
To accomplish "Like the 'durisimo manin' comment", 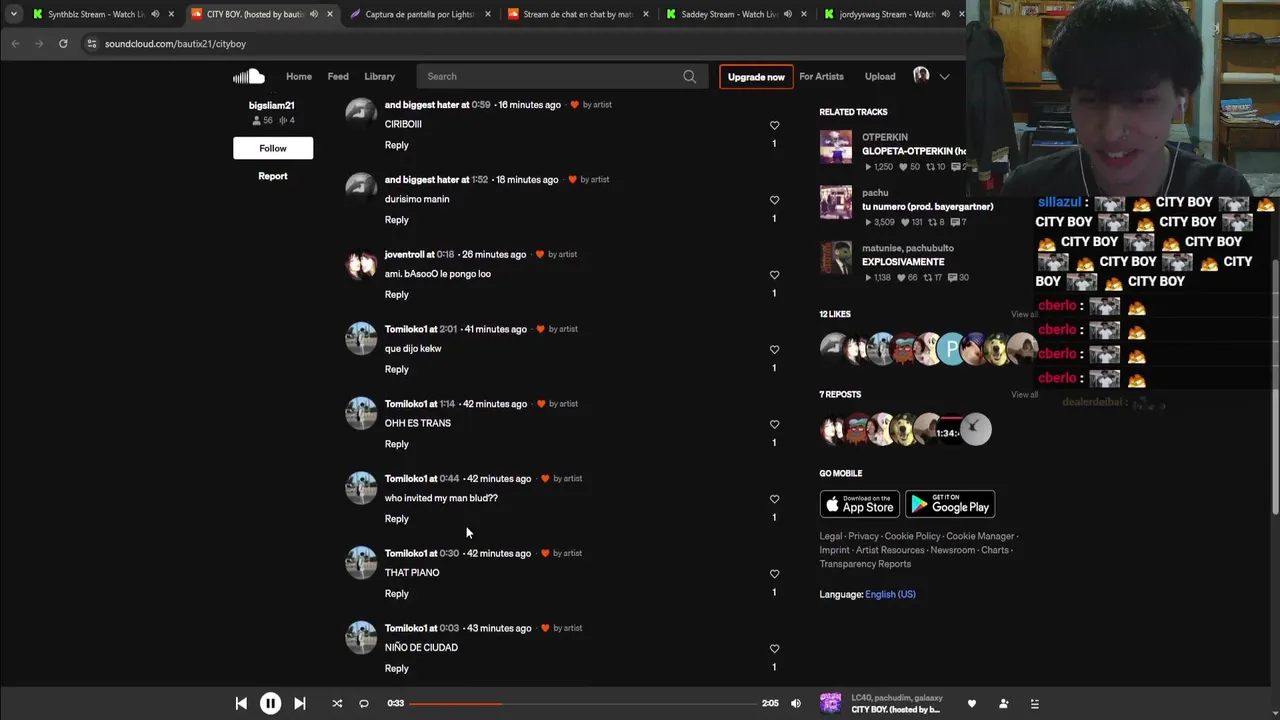I will [x=774, y=200].
